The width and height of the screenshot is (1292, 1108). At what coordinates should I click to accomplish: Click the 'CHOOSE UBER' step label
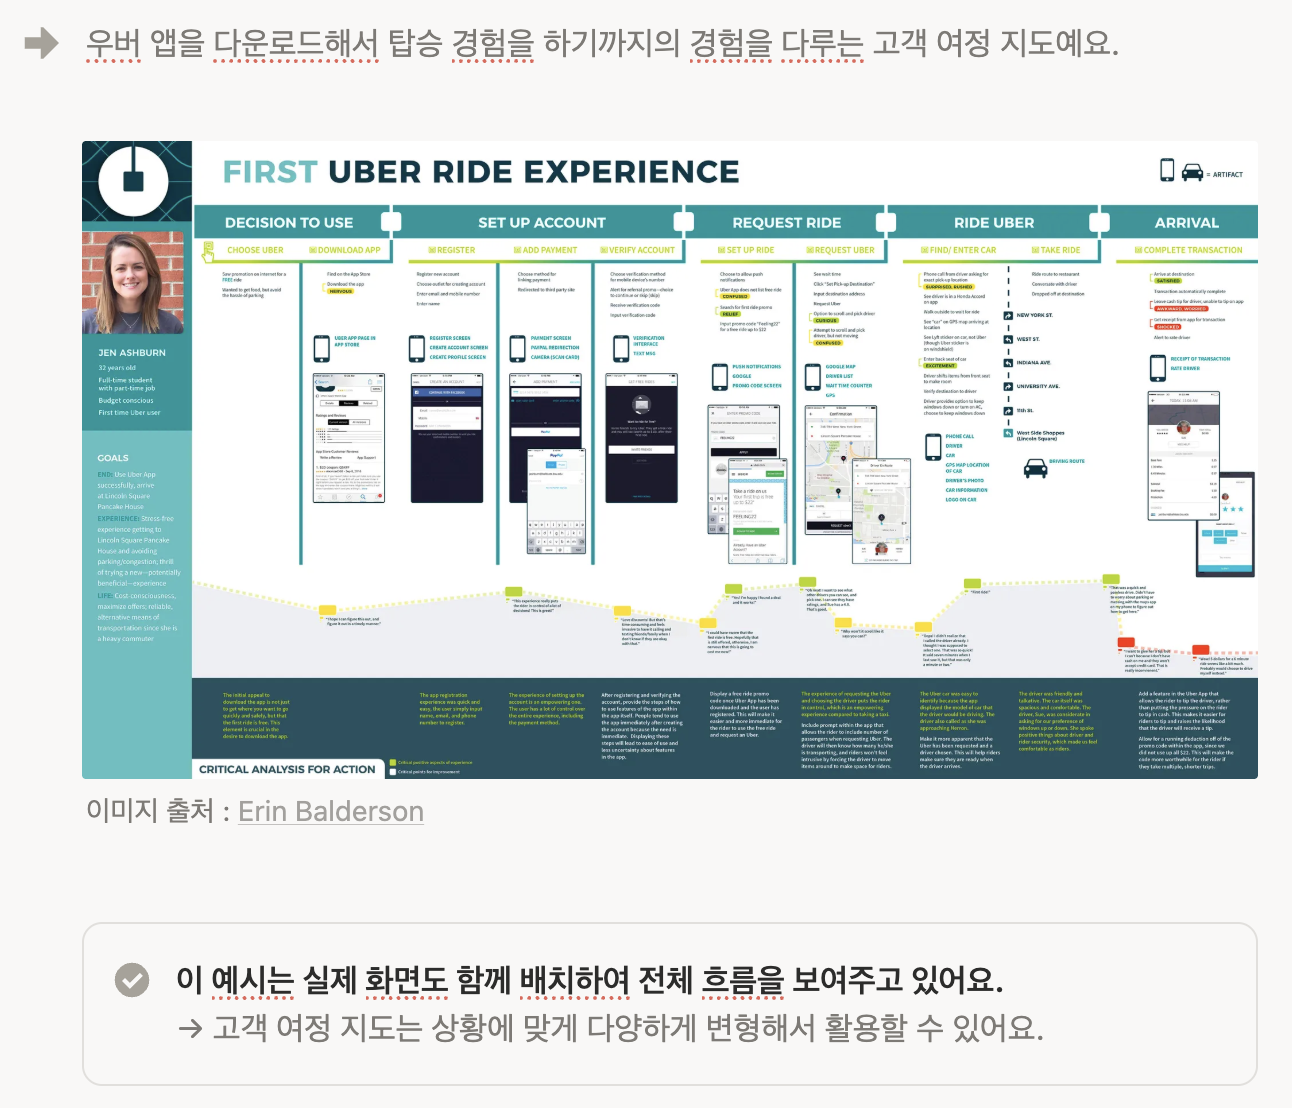(x=255, y=250)
